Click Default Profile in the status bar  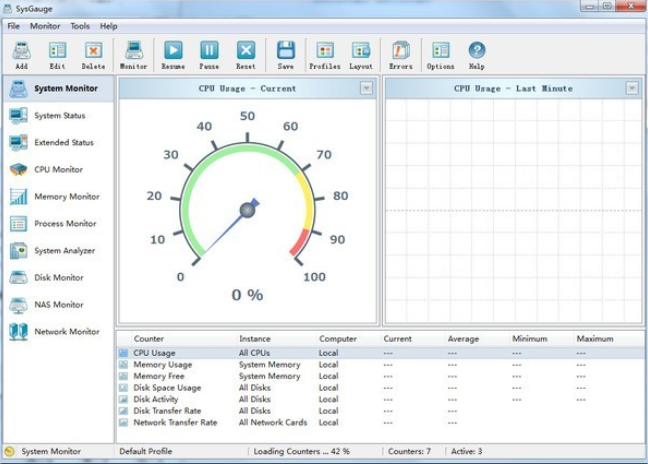point(145,451)
